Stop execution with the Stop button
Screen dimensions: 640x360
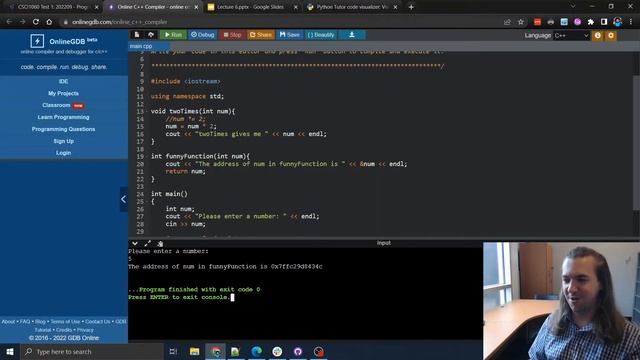tap(232, 35)
